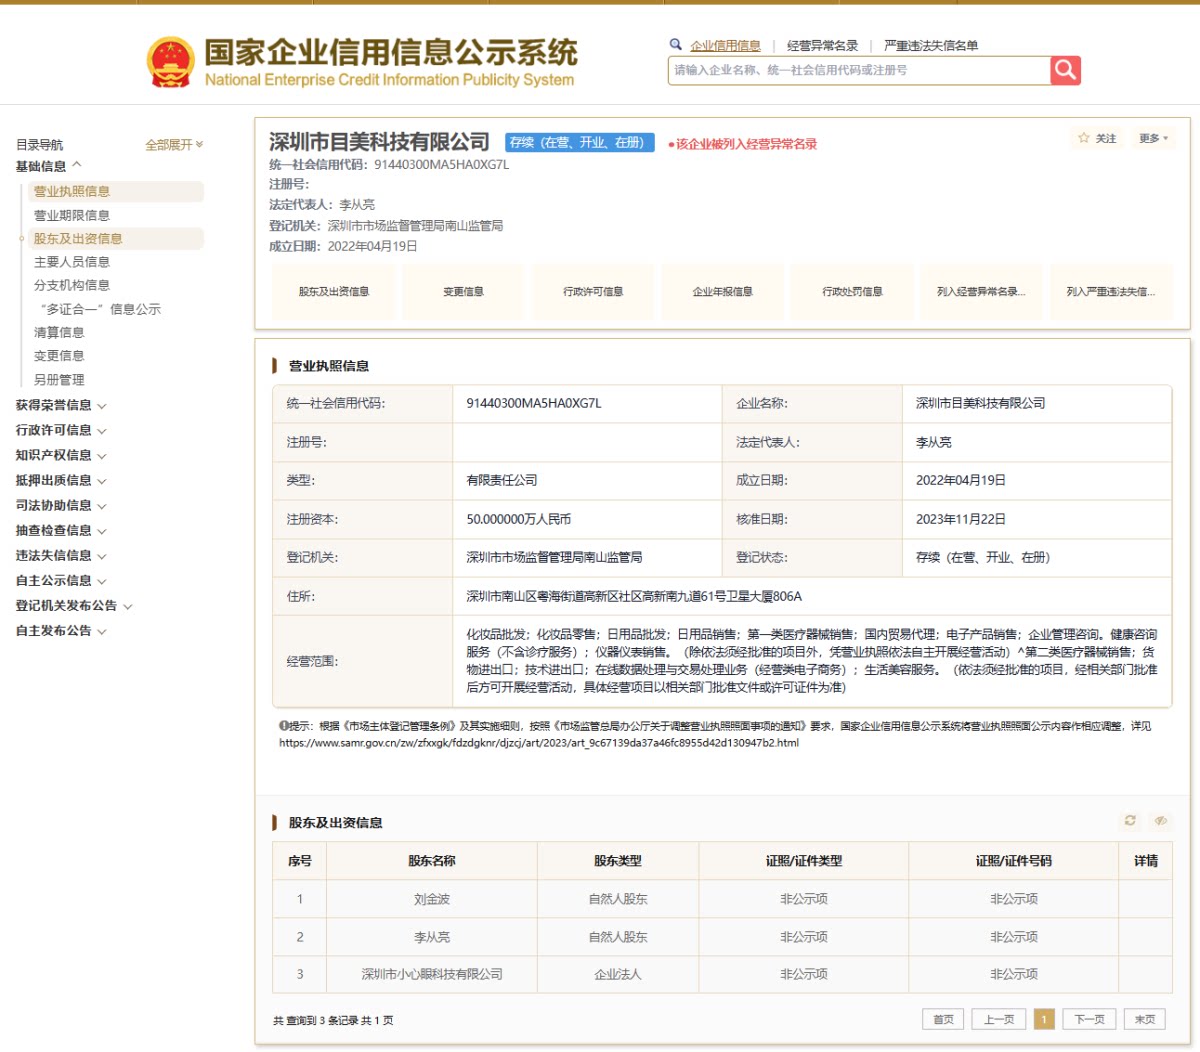Screen dimensions: 1200x1052
Task: Switch search to 企业信用信息
Action: click(725, 46)
